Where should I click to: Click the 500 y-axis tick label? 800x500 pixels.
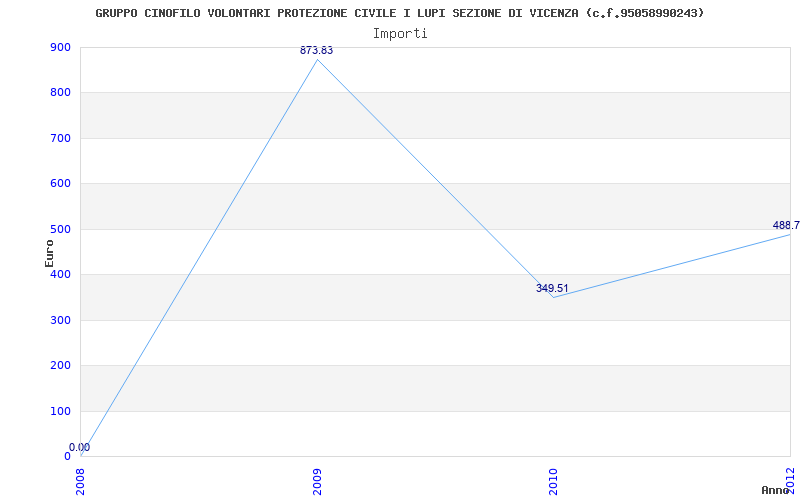pyautogui.click(x=60, y=229)
